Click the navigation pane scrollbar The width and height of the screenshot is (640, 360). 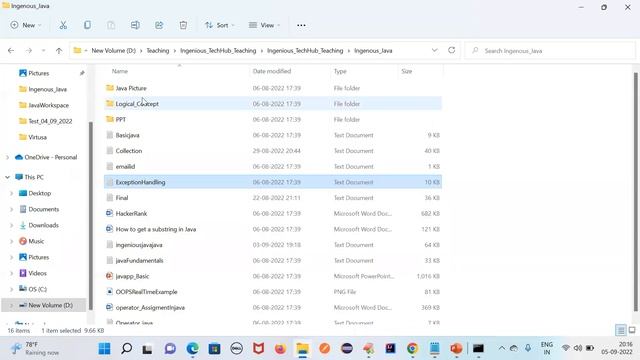pyautogui.click(x=91, y=216)
